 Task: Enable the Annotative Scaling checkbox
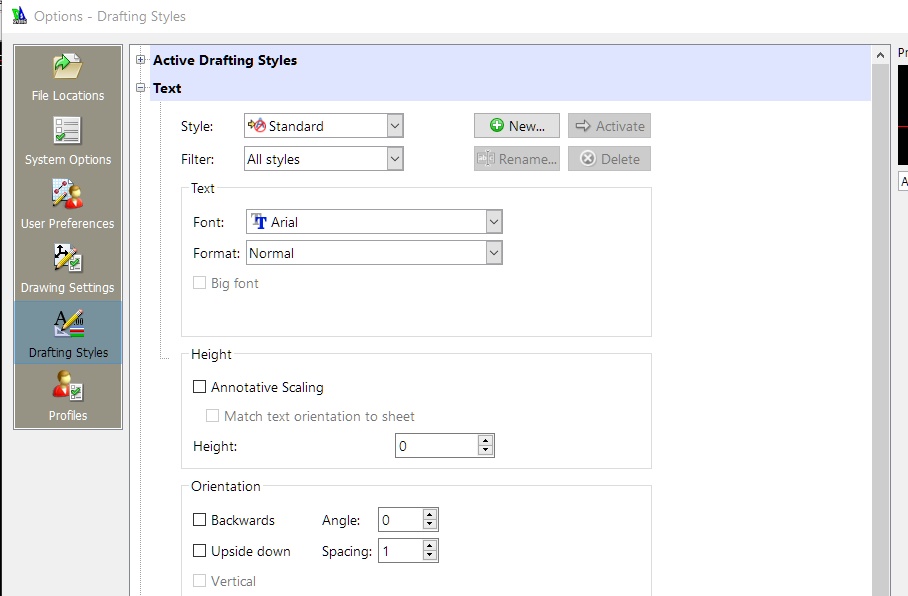coord(199,387)
